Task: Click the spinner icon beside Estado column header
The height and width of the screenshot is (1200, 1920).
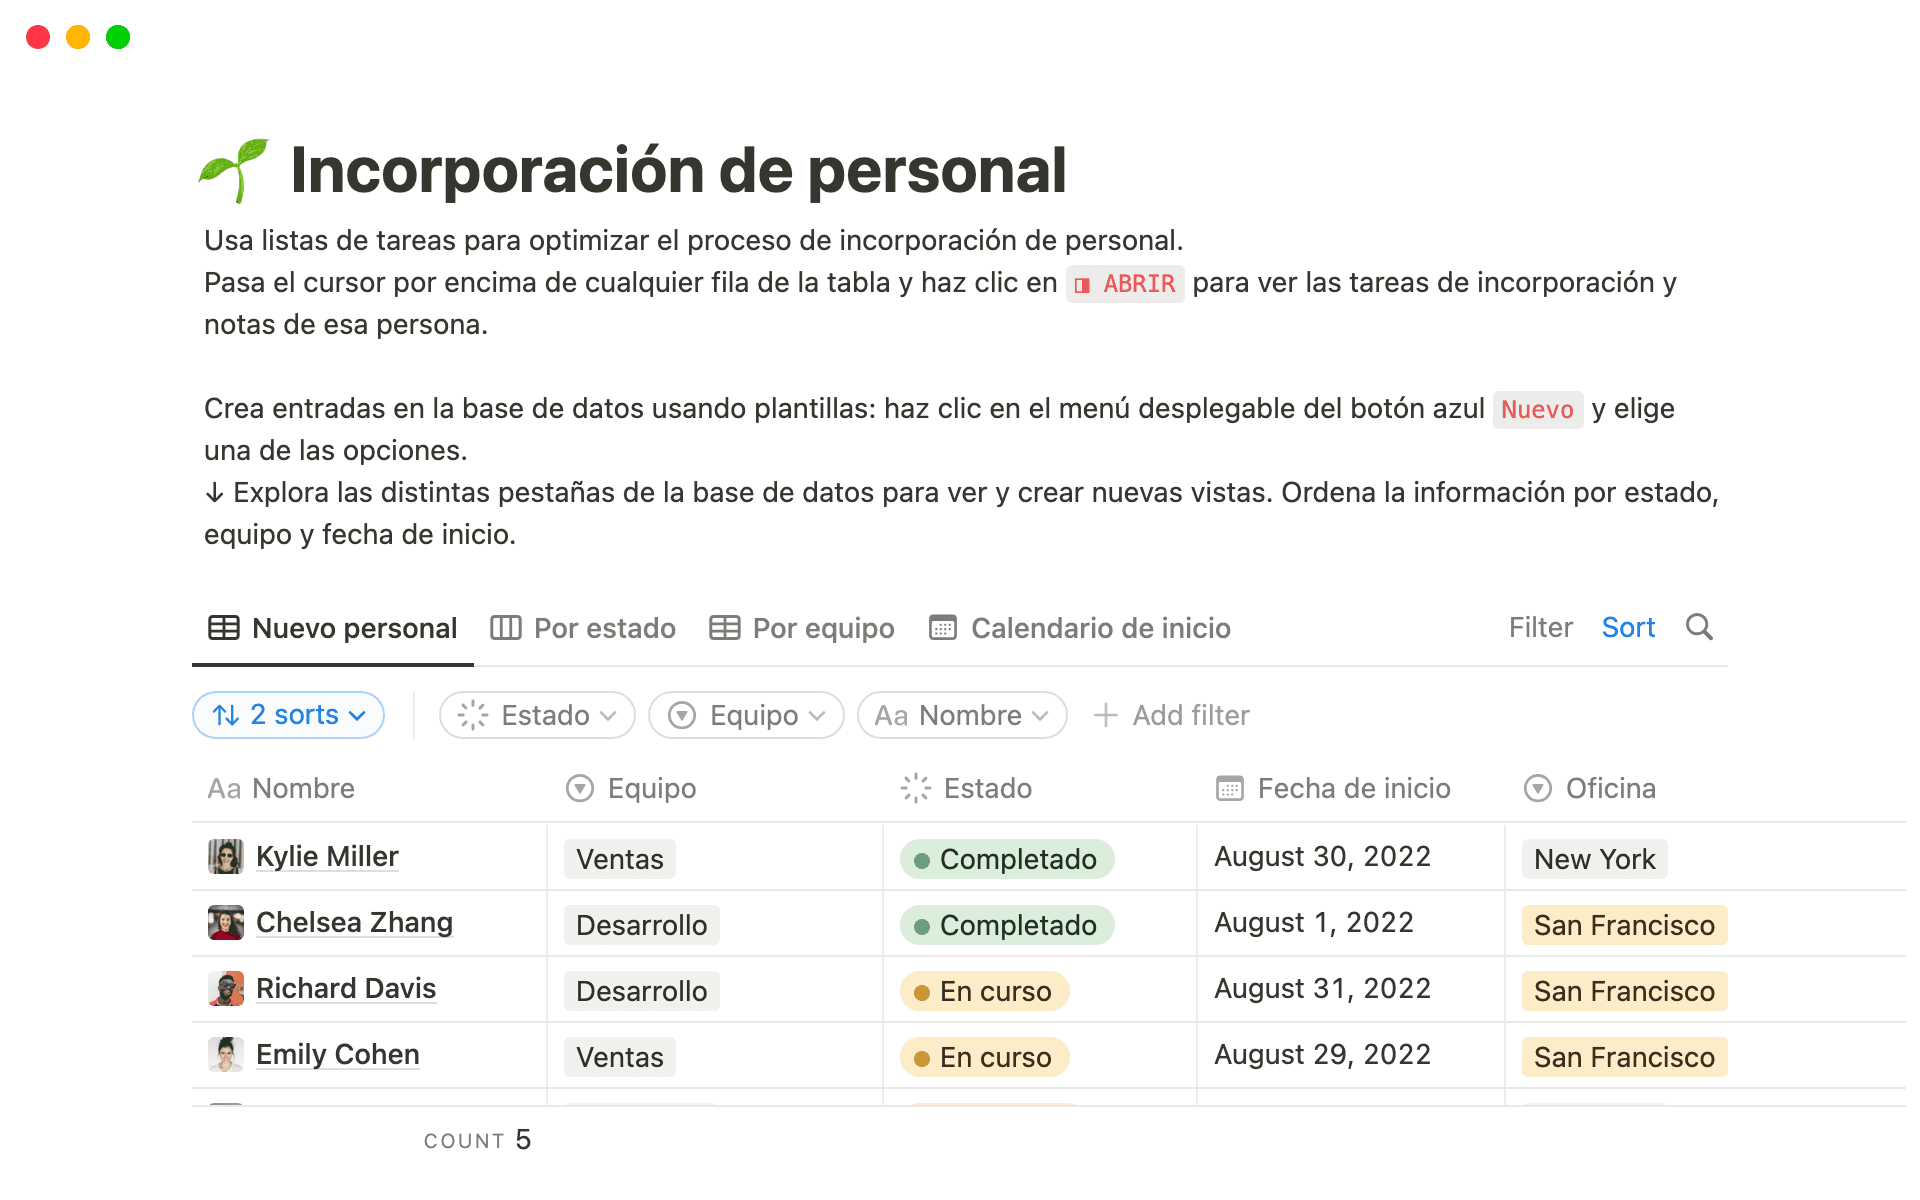Action: 913,789
